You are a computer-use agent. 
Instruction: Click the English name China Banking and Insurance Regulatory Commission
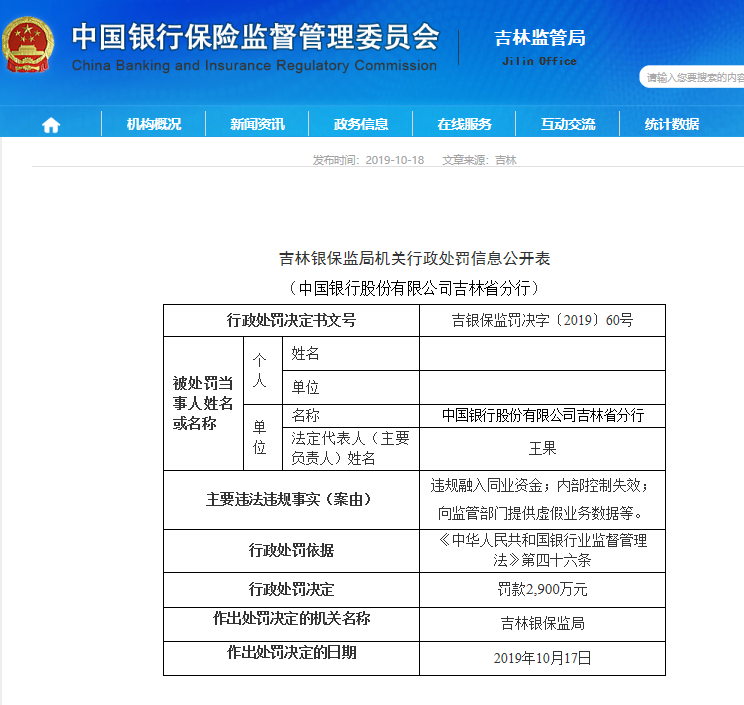point(254,65)
